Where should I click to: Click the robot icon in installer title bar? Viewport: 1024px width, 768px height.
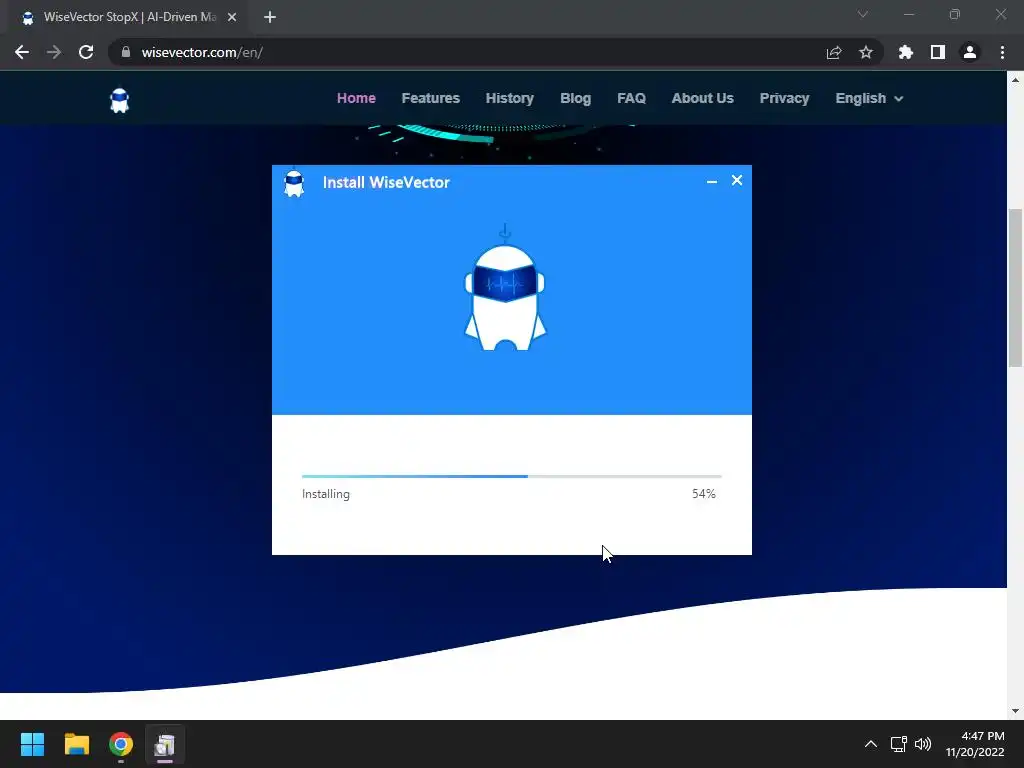point(294,184)
